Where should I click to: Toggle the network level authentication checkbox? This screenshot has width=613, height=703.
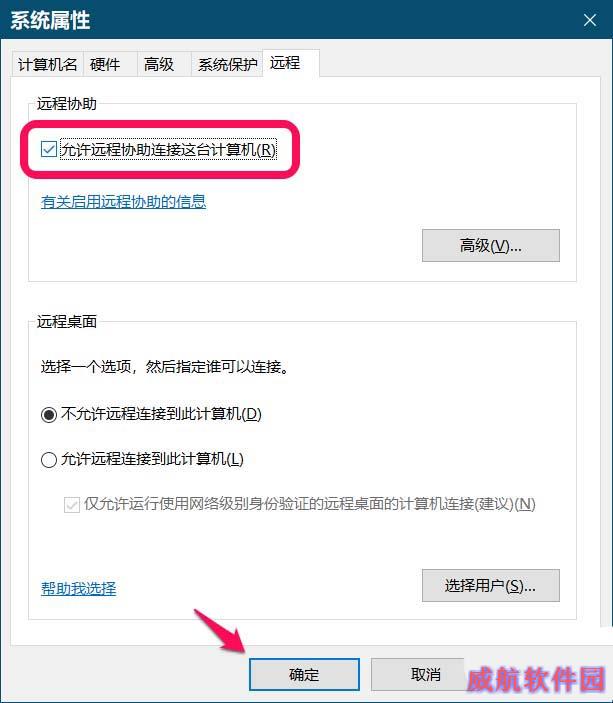pyautogui.click(x=72, y=505)
